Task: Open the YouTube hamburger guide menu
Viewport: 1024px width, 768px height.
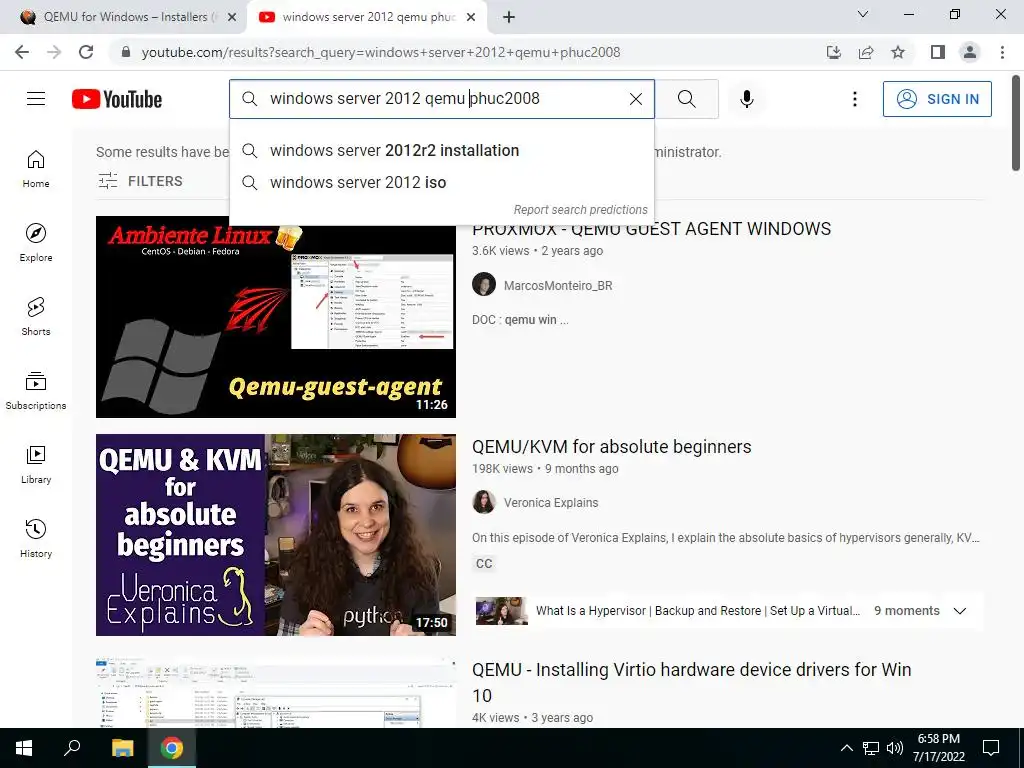Action: click(x=36, y=99)
